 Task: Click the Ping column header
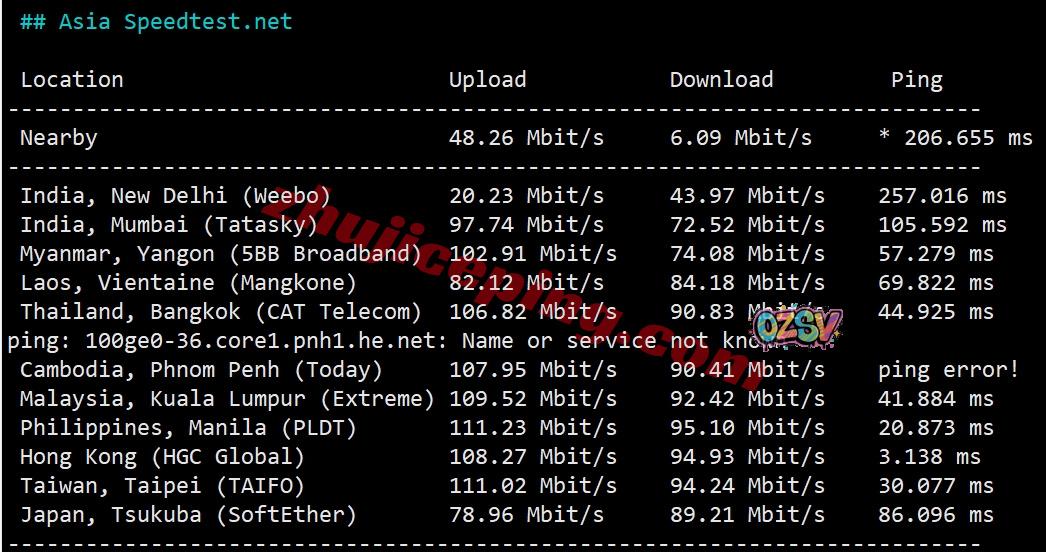point(916,80)
